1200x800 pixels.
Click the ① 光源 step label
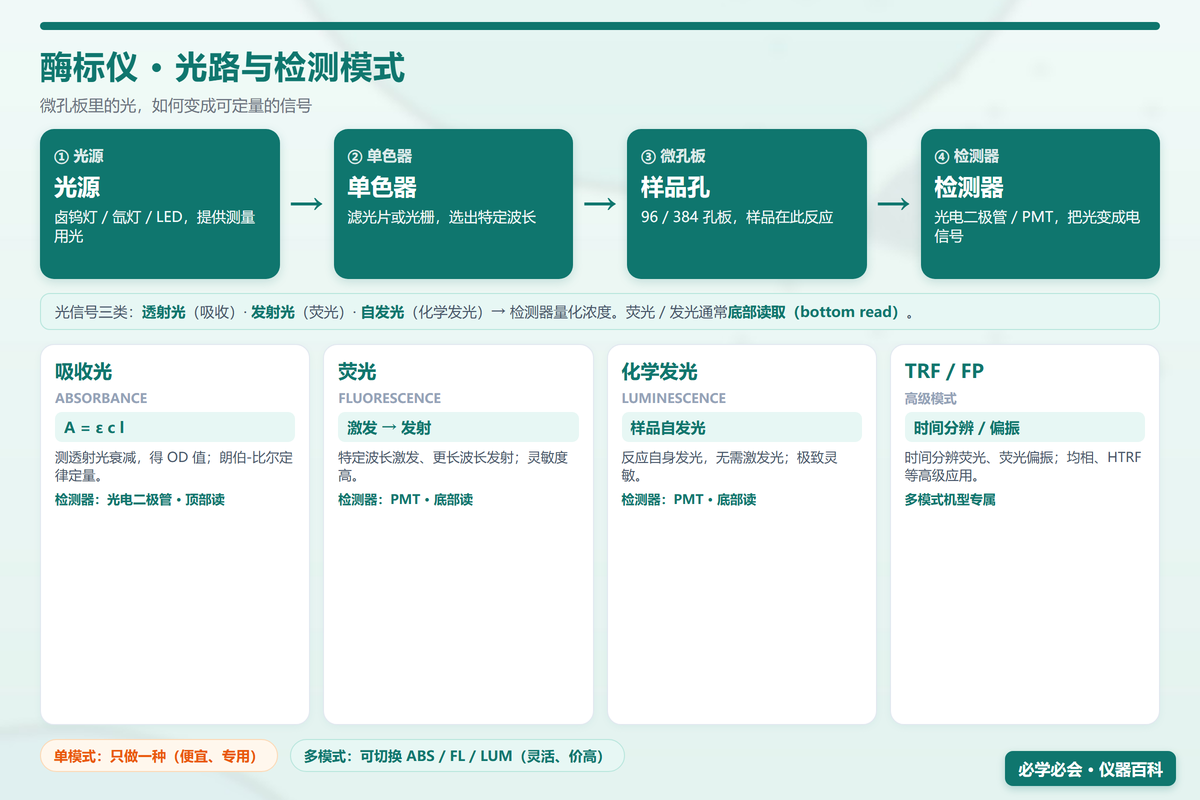pyautogui.click(x=79, y=156)
